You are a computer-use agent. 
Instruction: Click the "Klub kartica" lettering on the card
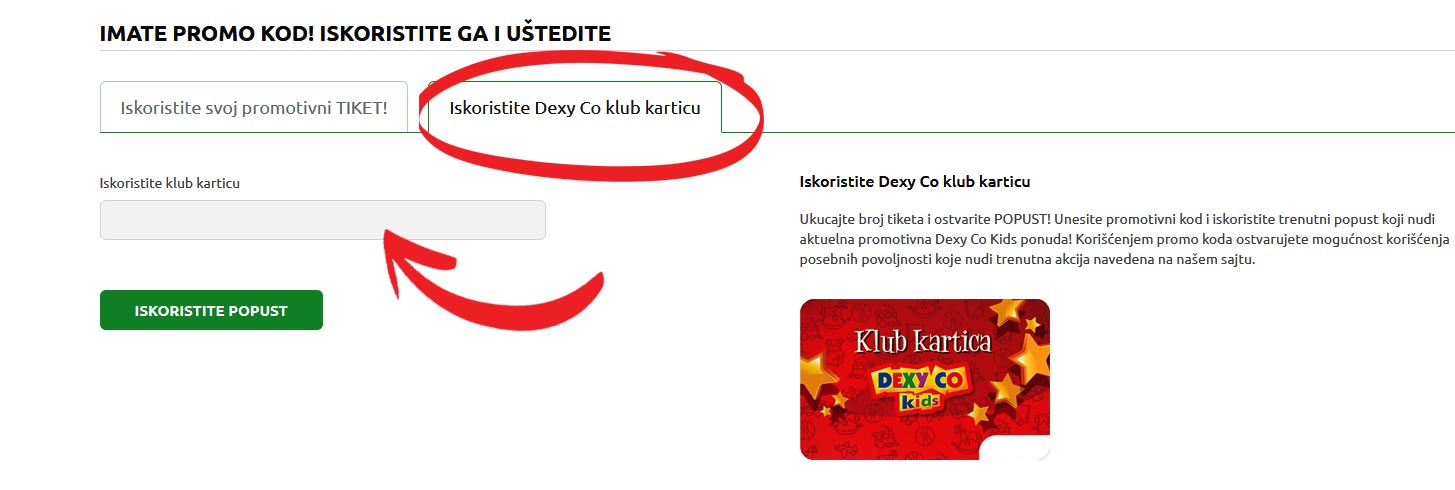[923, 342]
